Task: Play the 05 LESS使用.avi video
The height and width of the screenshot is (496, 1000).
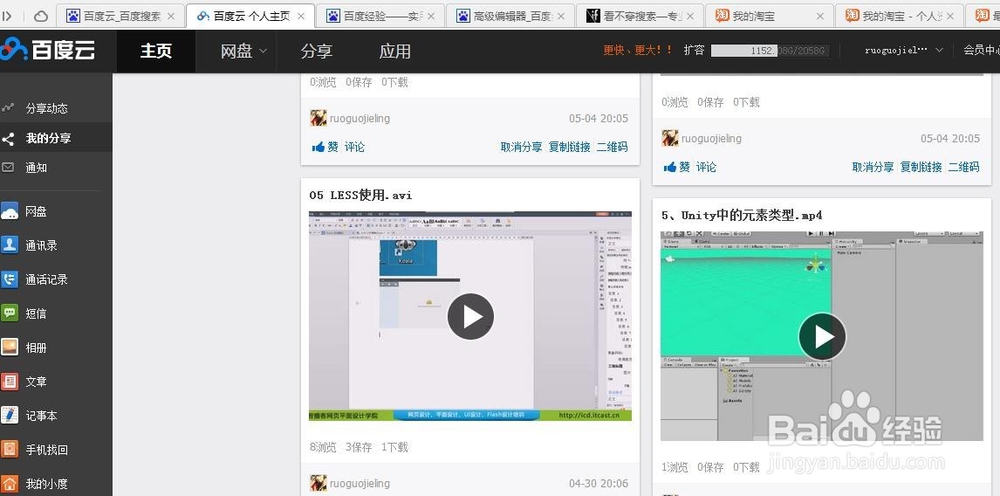Action: click(471, 316)
